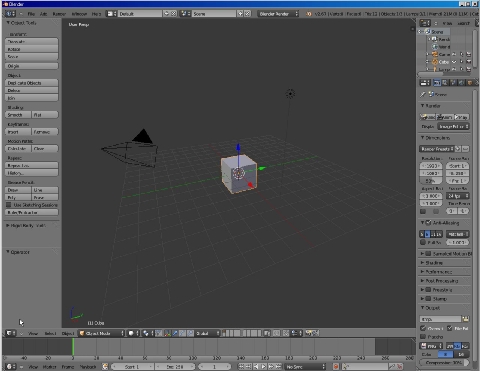Toggle the Anti-Aliasing checkbox
Screen dimensions: 480x371
pyautogui.click(x=429, y=222)
